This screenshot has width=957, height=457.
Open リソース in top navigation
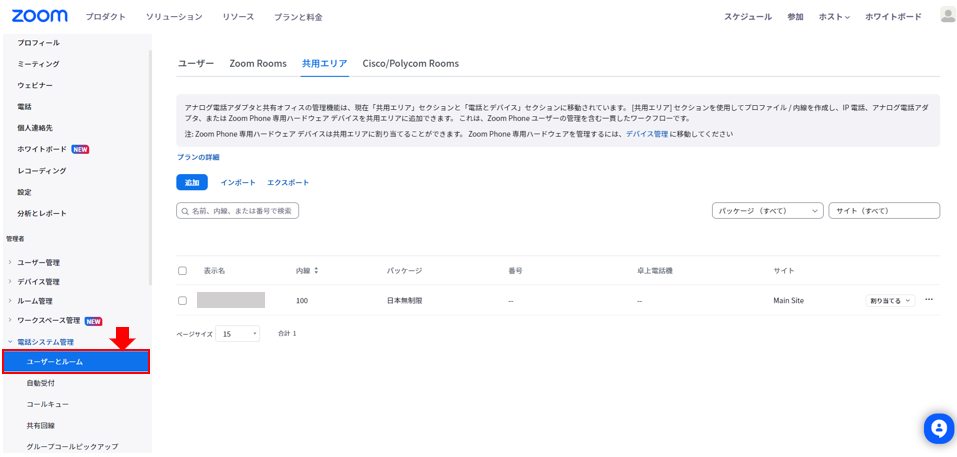[x=239, y=17]
